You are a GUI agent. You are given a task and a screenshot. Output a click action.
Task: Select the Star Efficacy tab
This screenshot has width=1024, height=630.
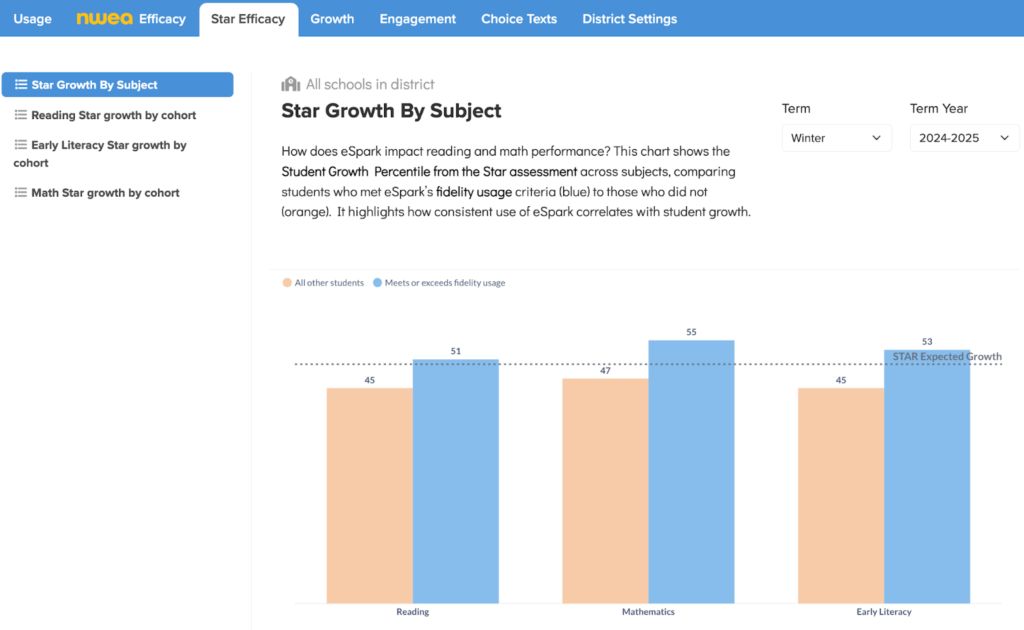pos(248,20)
